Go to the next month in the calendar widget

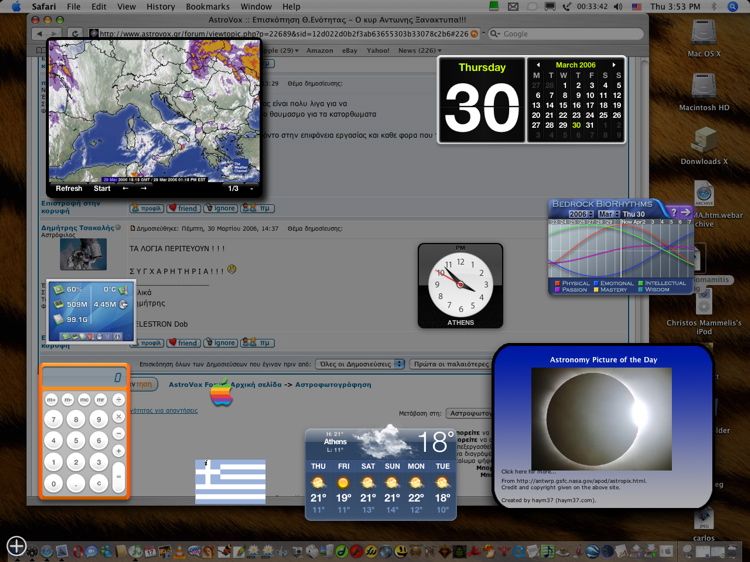tap(614, 65)
